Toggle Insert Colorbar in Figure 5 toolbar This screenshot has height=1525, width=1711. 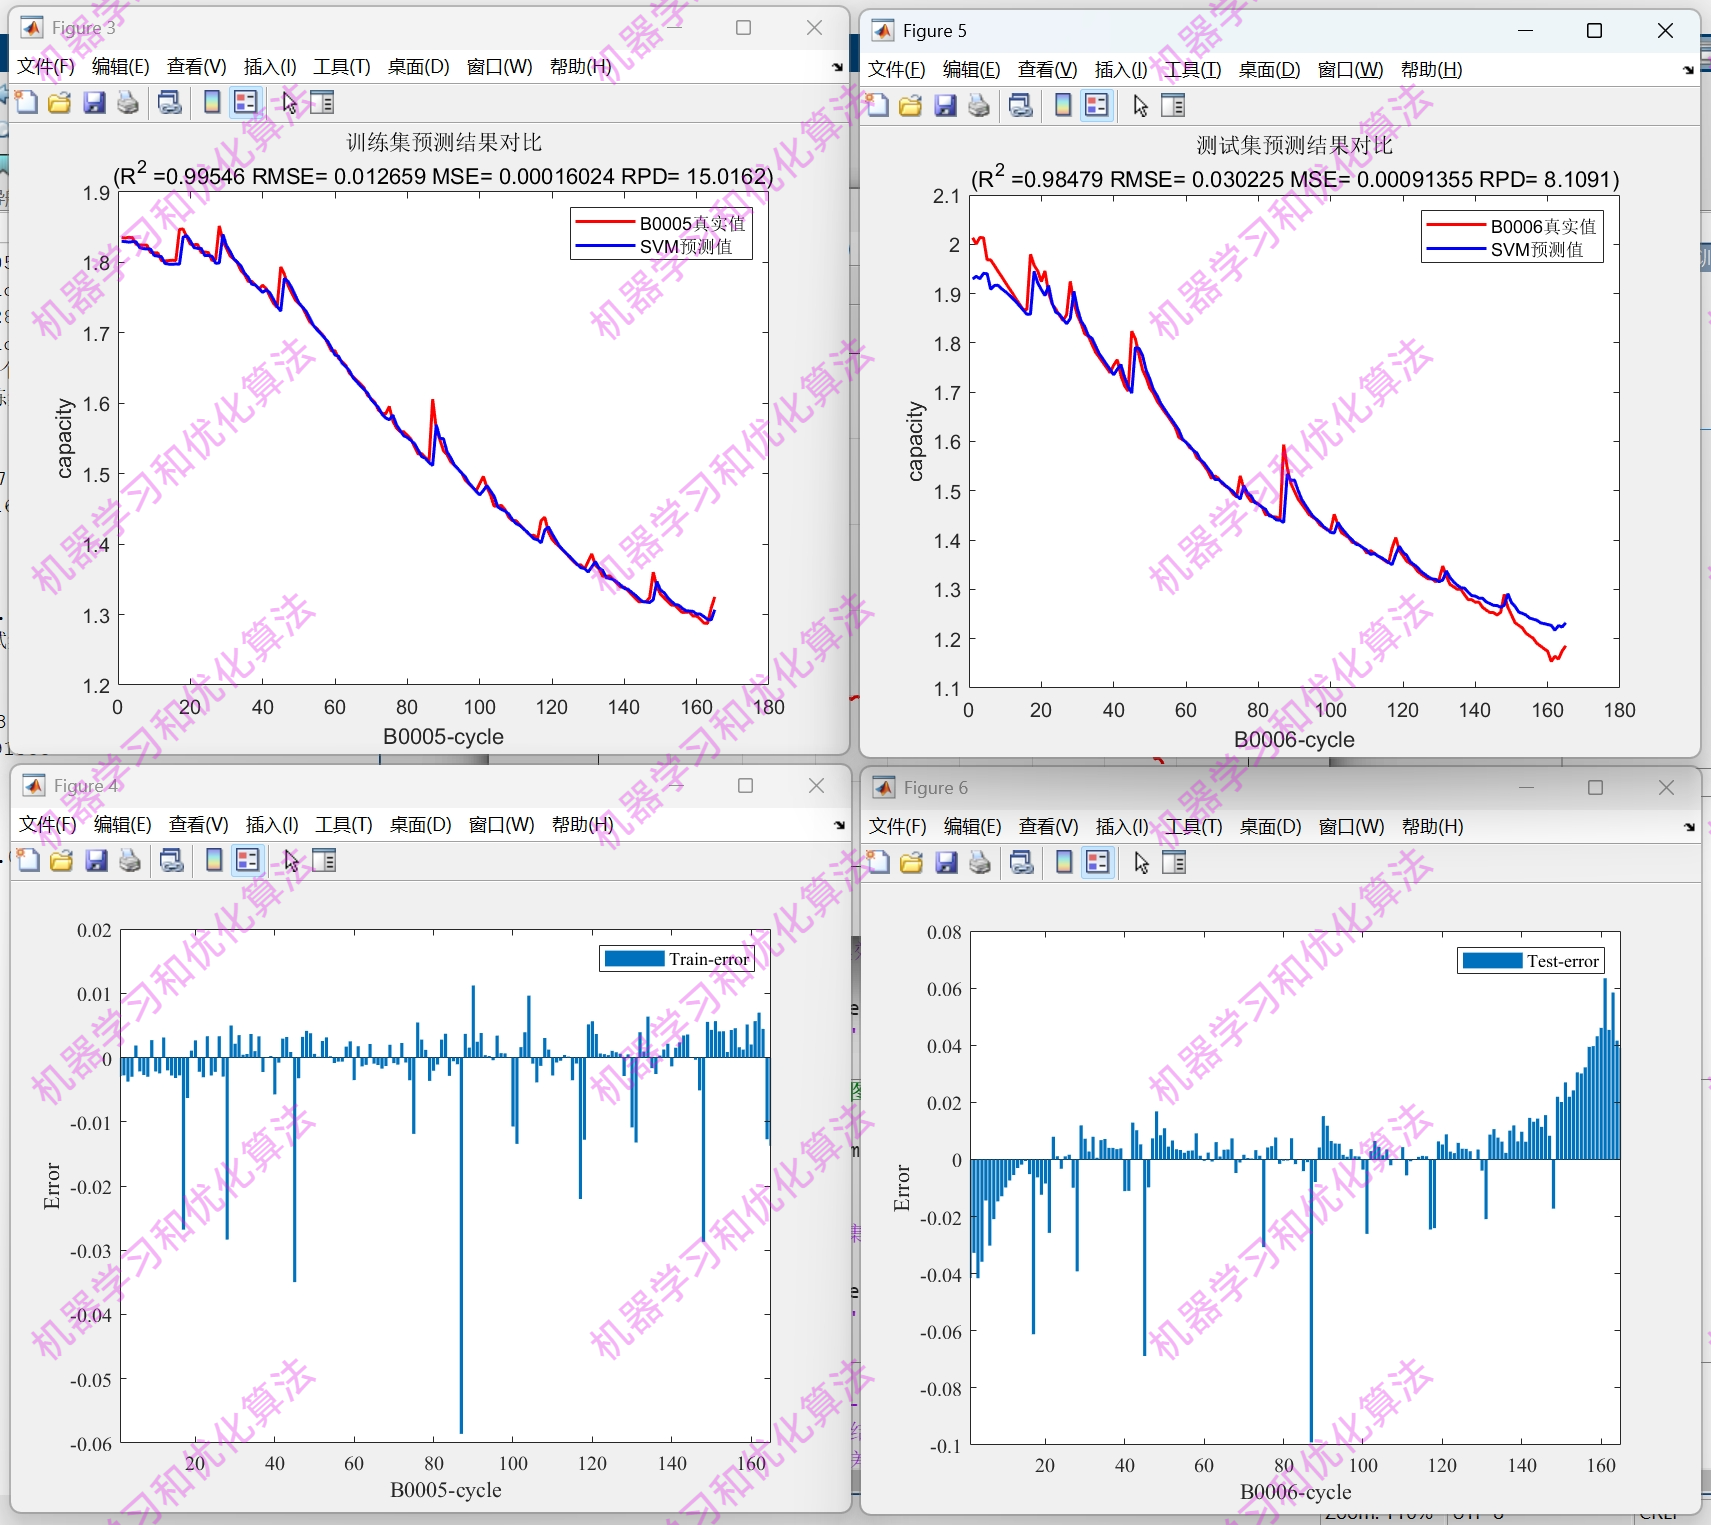pyautogui.click(x=1063, y=105)
